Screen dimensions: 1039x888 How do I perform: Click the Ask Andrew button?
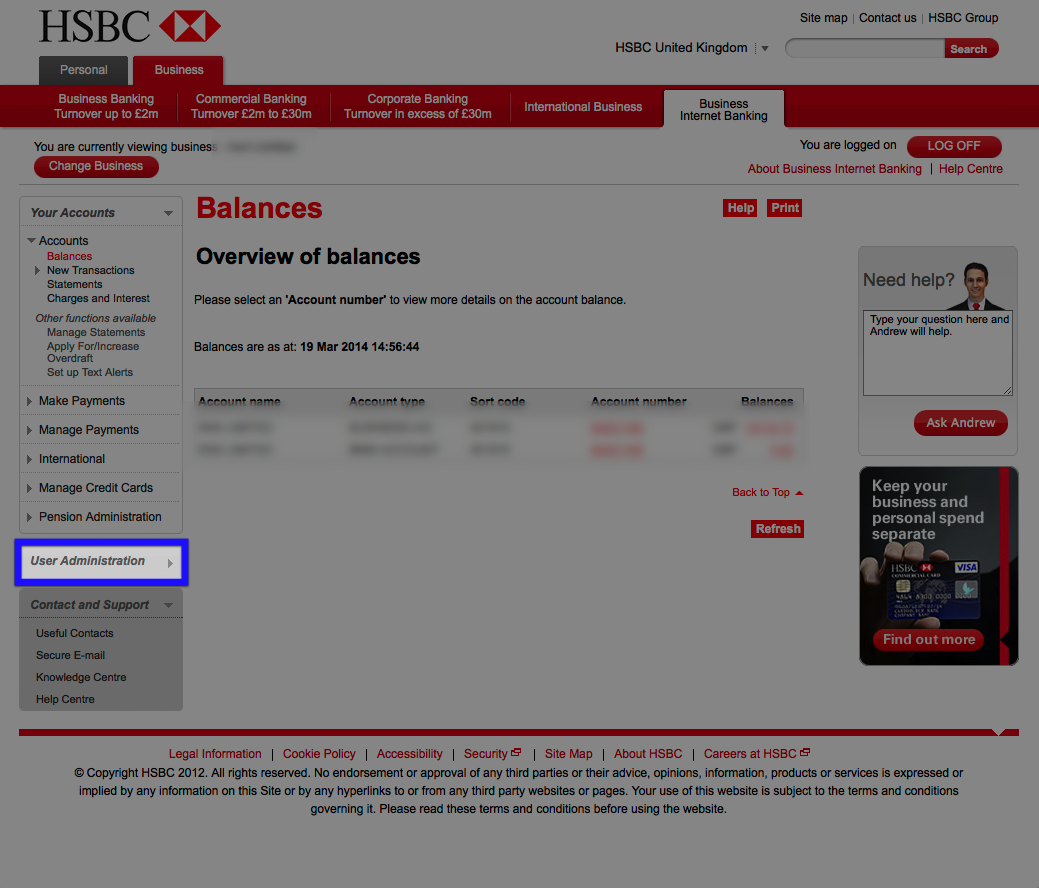960,423
